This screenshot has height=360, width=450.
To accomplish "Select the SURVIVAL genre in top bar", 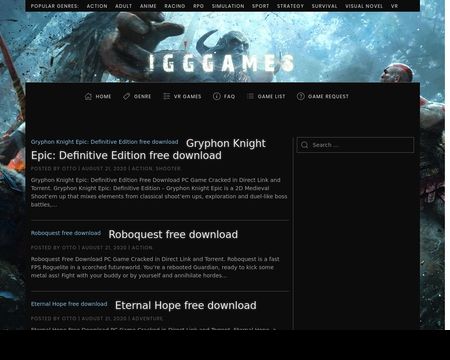I will 324,6.
